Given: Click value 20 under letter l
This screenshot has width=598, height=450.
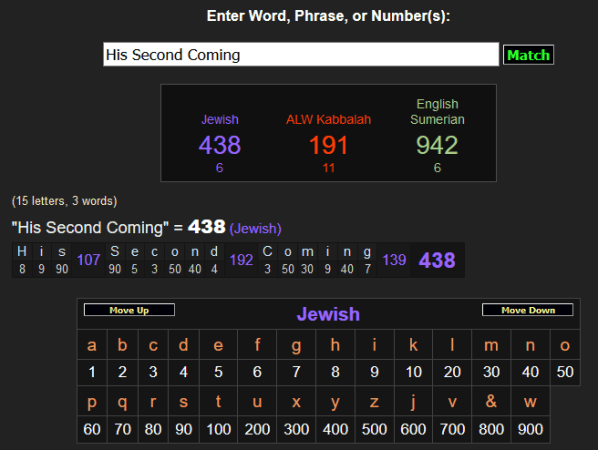Looking at the screenshot, I should pyautogui.click(x=452, y=372).
